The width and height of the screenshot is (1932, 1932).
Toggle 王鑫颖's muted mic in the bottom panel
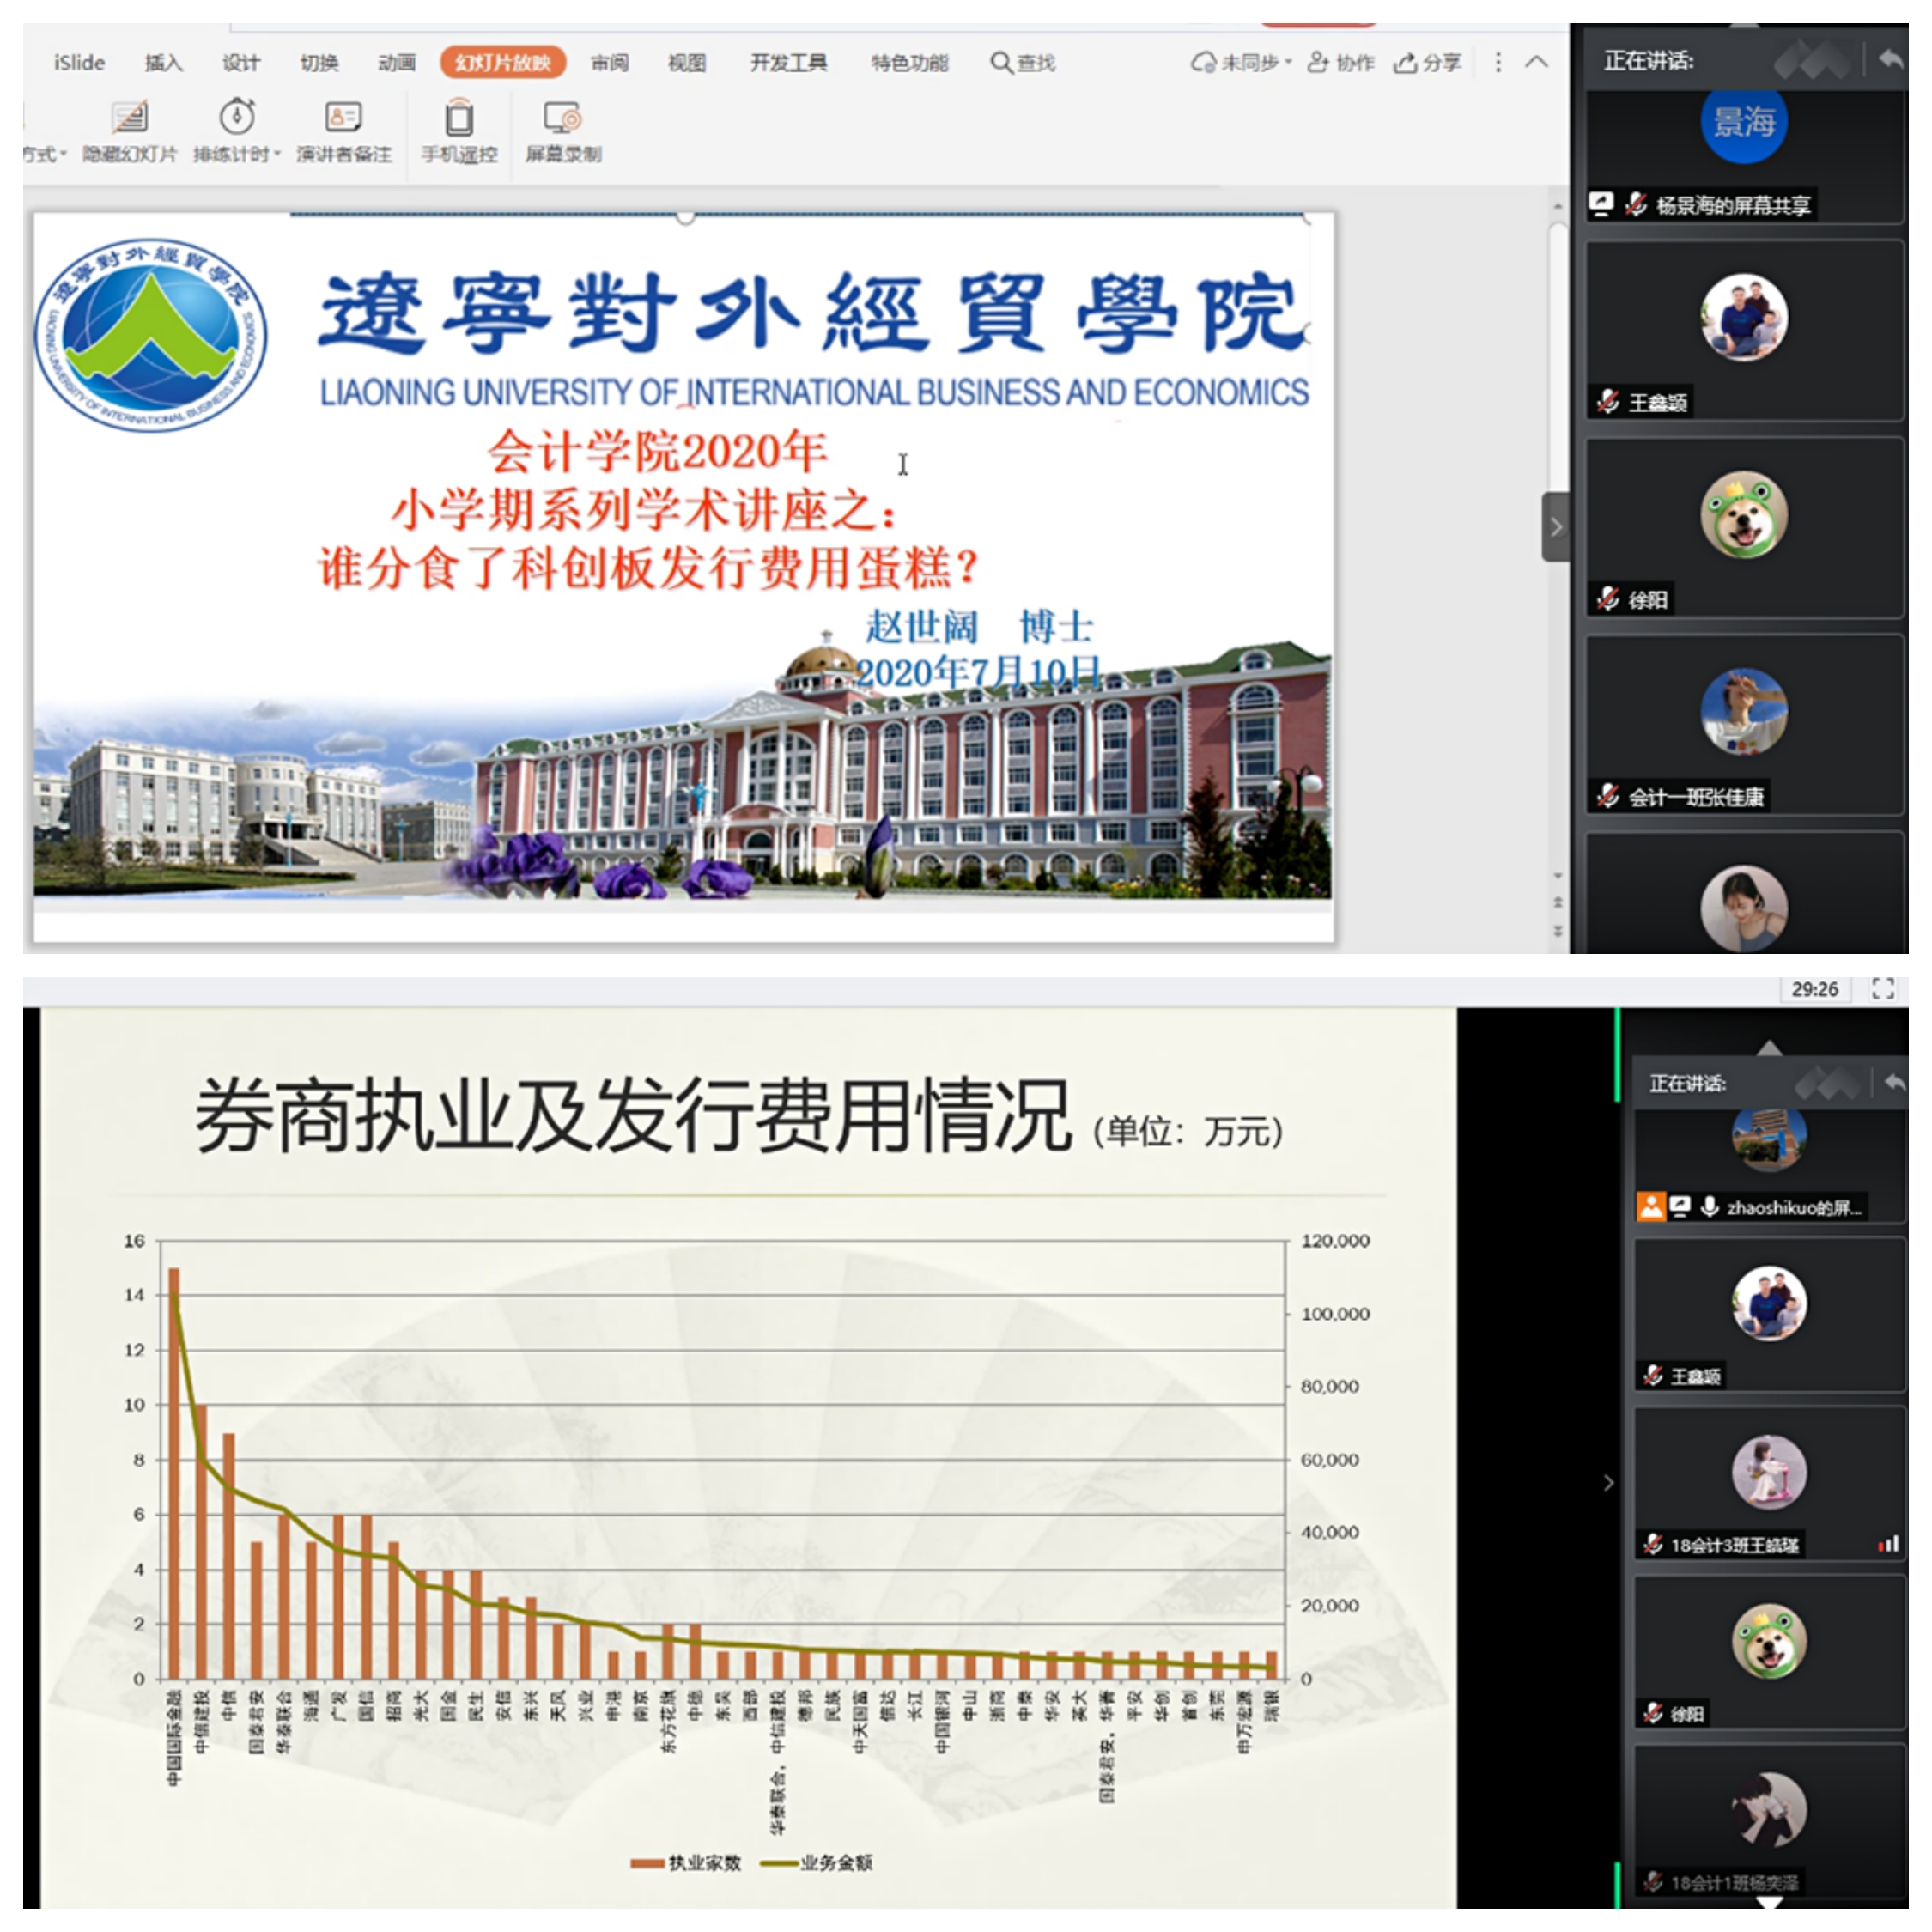[x=1652, y=1376]
